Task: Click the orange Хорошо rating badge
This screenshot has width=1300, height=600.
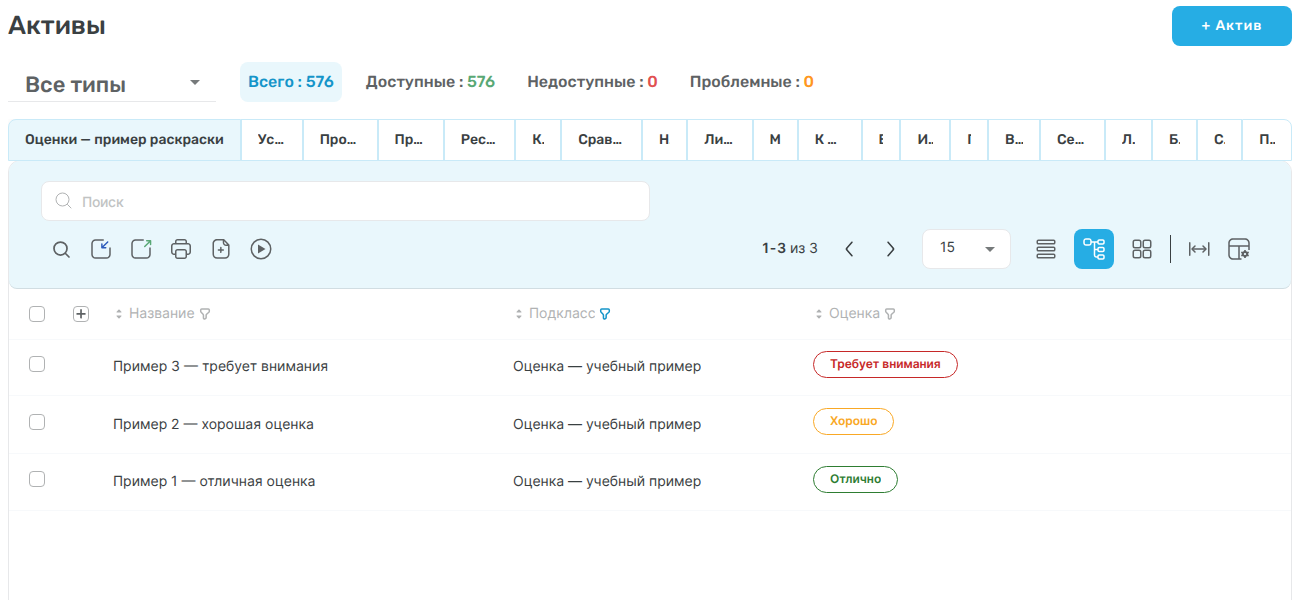Action: tap(853, 422)
